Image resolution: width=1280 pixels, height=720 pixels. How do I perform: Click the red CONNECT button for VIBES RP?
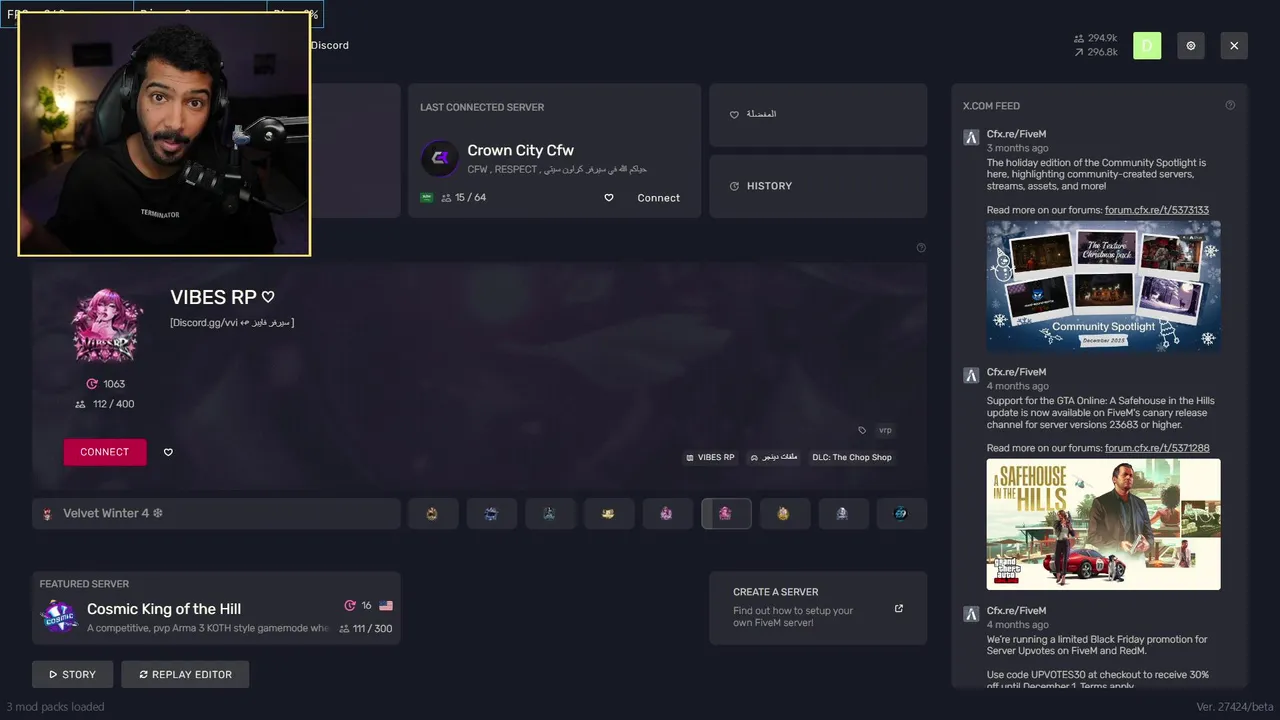click(x=105, y=452)
